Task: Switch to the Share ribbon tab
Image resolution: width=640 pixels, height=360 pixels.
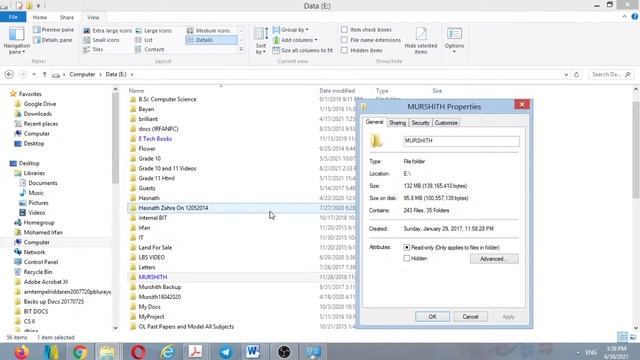Action: point(67,18)
